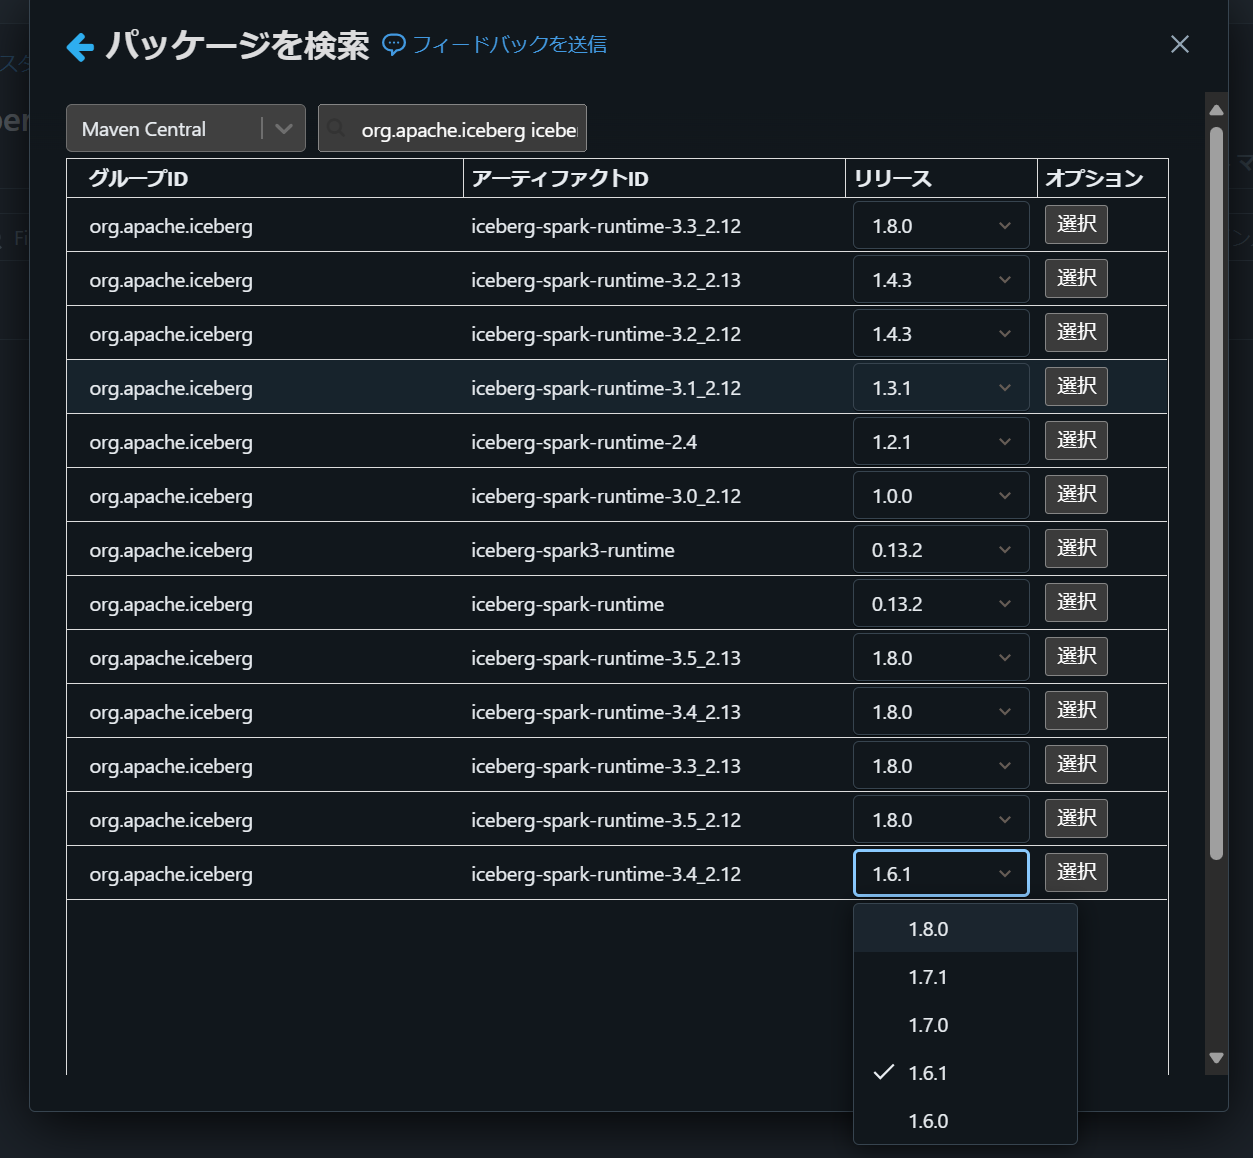Click the back arrow icon
1253x1158 pixels.
[80, 46]
